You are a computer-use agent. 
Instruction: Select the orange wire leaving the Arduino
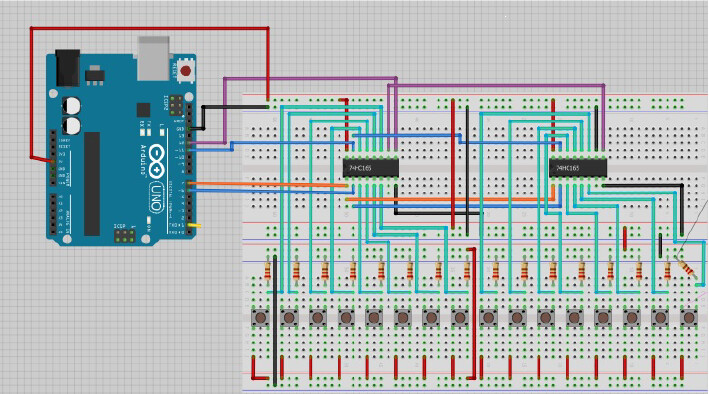point(269,184)
